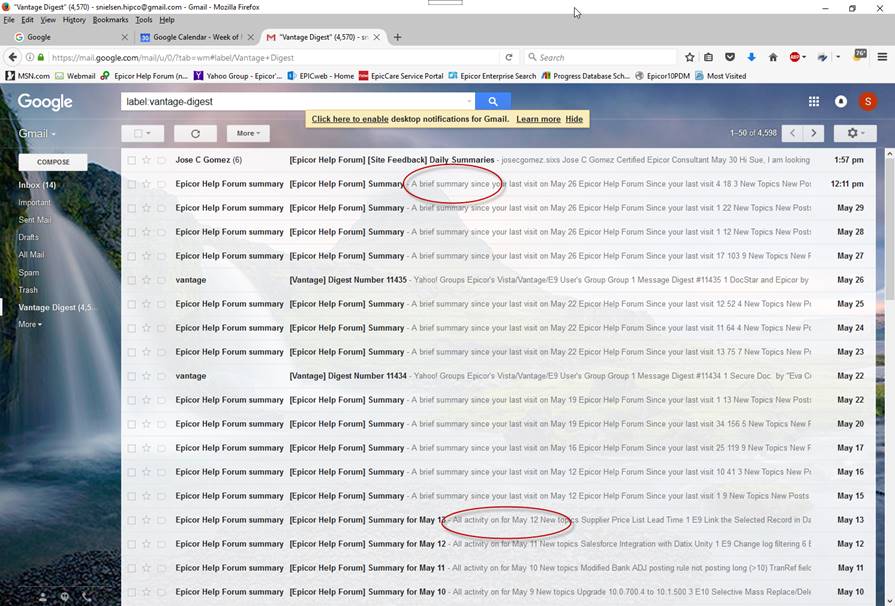895x606 pixels.
Task: Open the Inbox (14) folder
Action: 37,185
